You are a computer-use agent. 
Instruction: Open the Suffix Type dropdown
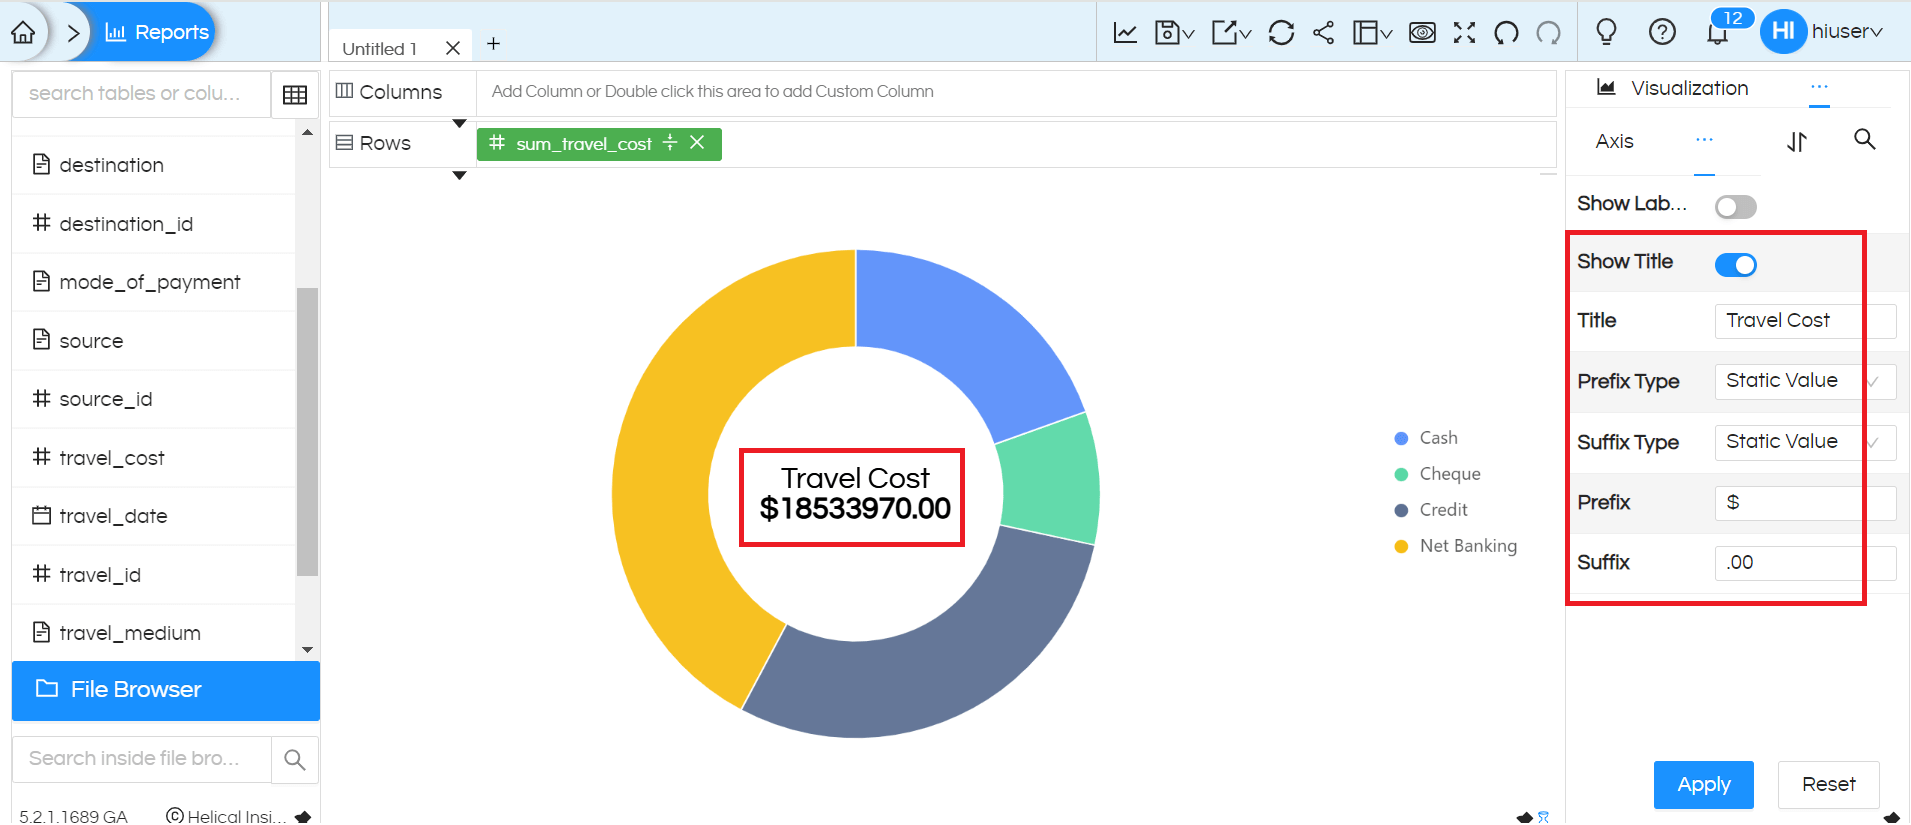pyautogui.click(x=1805, y=442)
